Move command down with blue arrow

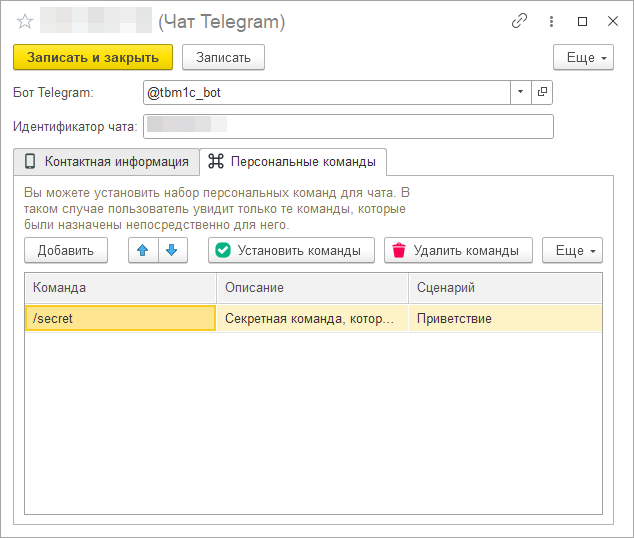(173, 250)
